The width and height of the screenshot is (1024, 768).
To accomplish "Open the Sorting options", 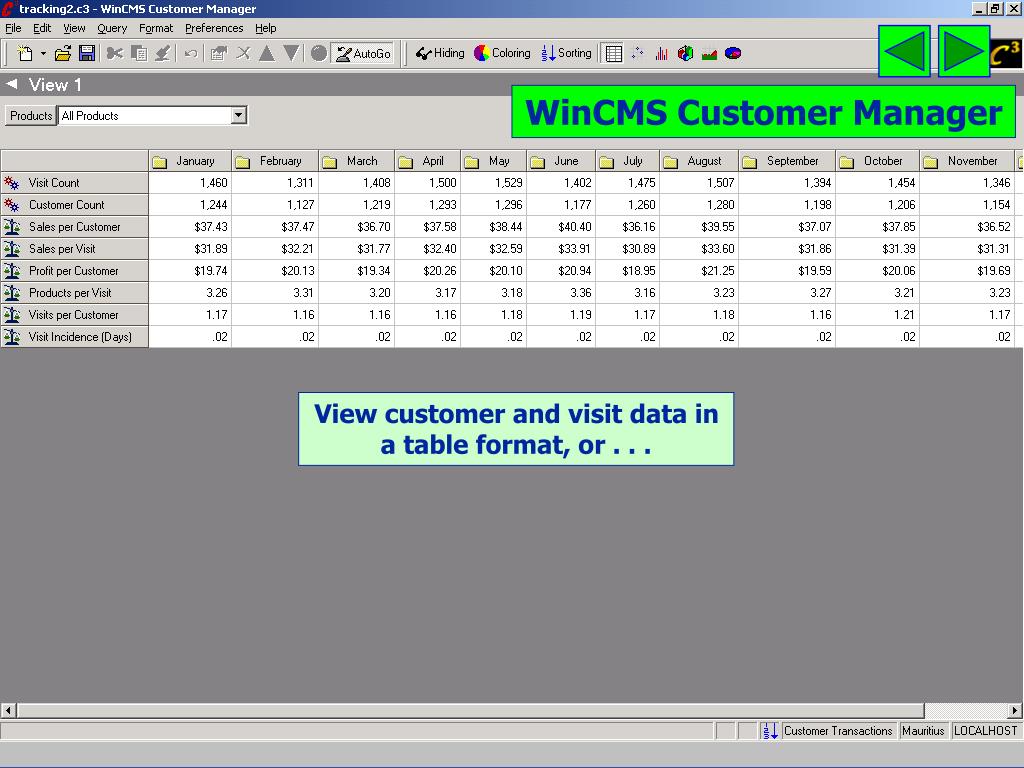I will [566, 54].
